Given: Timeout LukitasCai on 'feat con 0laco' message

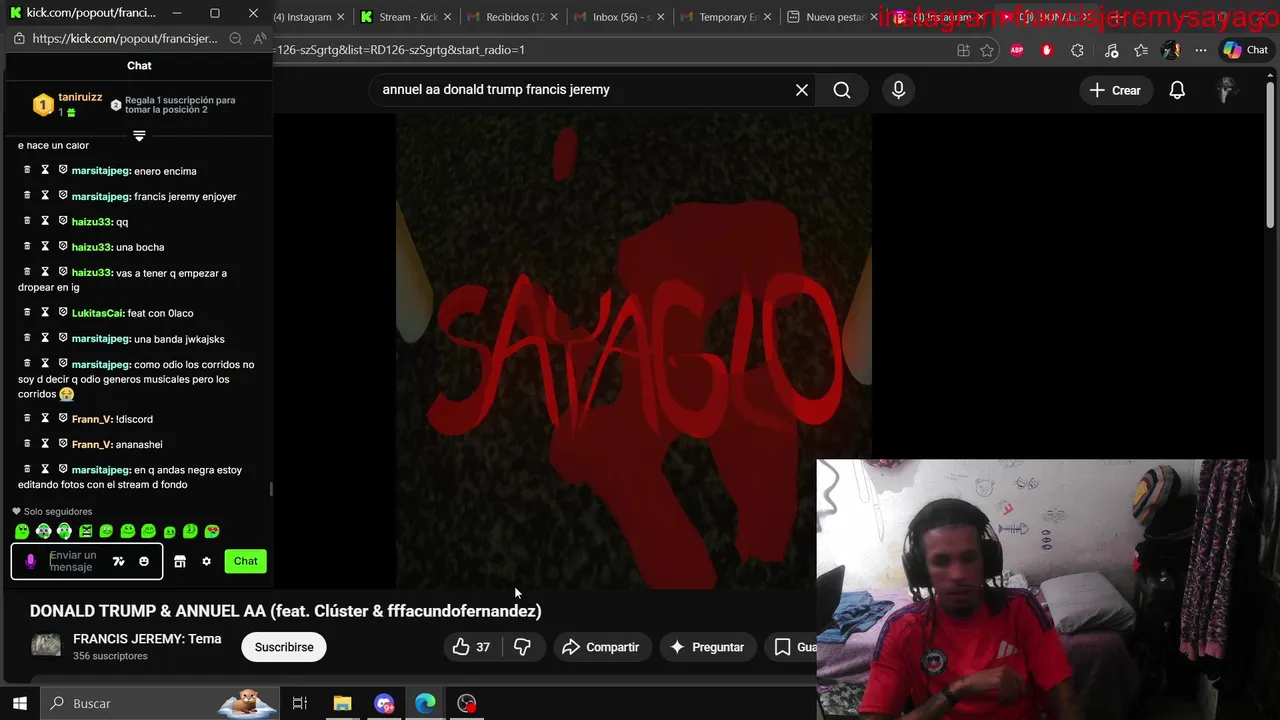Looking at the screenshot, I should pos(45,312).
